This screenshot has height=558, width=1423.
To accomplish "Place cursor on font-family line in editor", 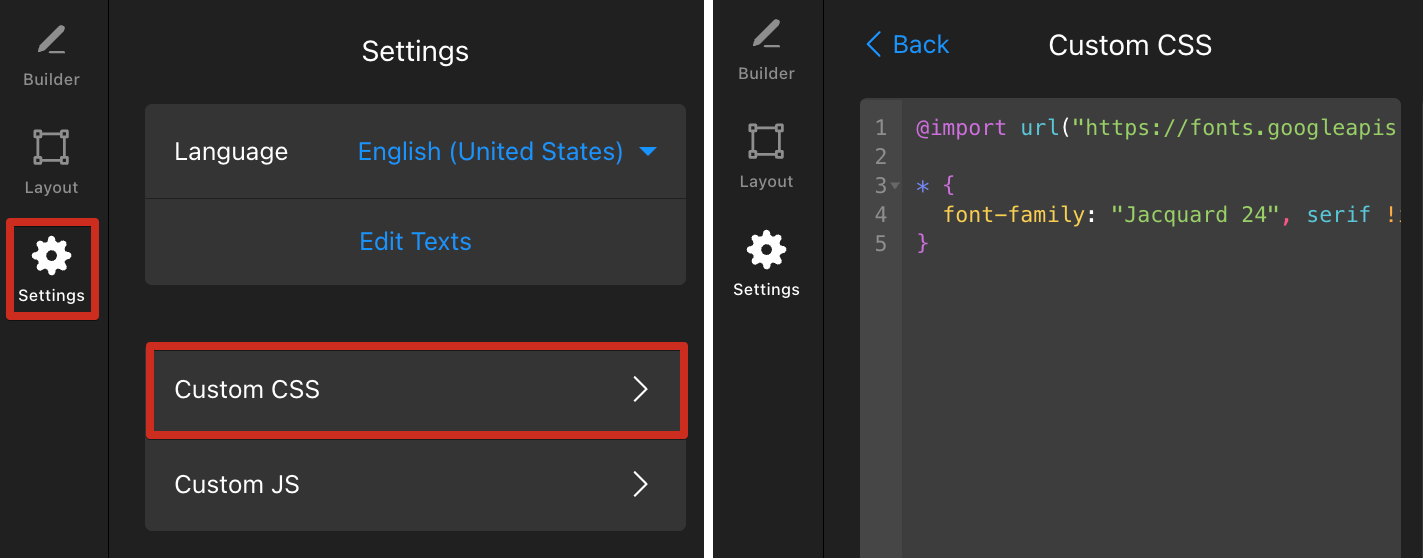I will click(x=1170, y=214).
